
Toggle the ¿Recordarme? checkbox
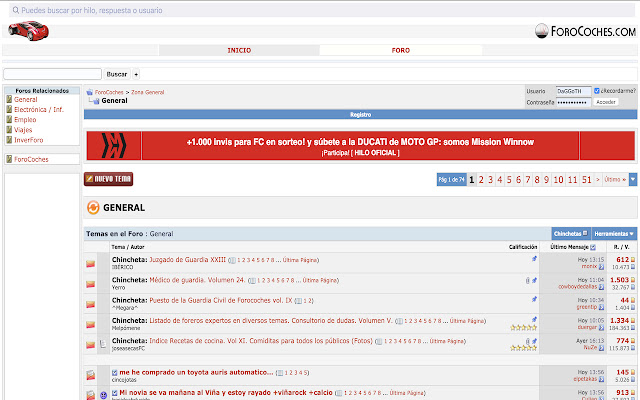[596, 91]
